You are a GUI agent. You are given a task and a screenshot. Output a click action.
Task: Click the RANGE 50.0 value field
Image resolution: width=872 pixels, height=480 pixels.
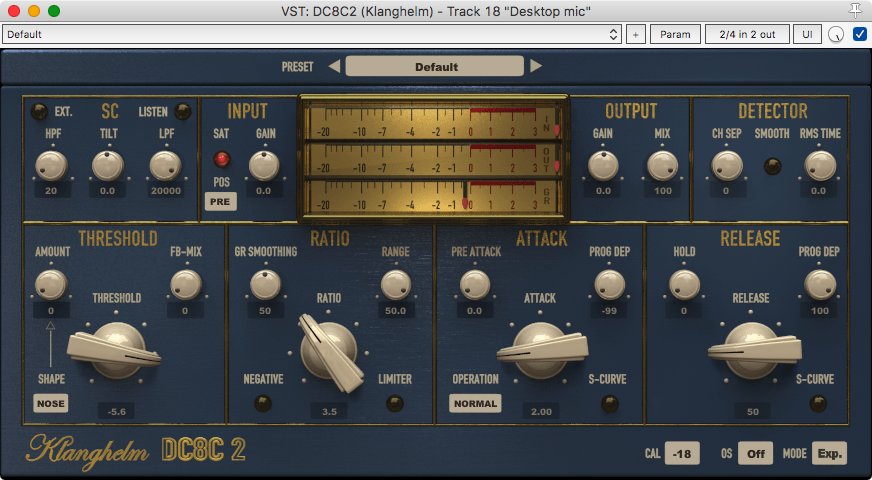[x=396, y=310]
